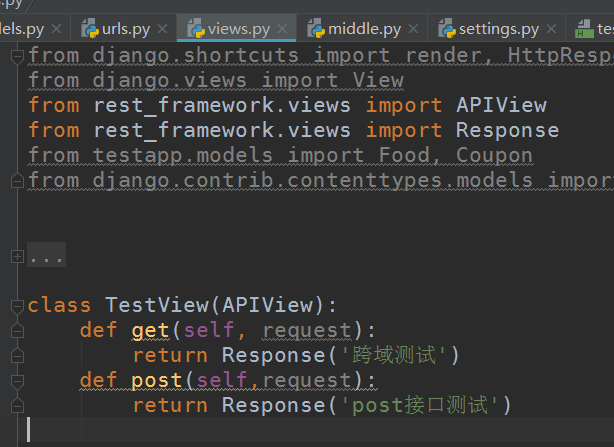Collapse the get method fold marker
The image size is (614, 447).
(15, 331)
